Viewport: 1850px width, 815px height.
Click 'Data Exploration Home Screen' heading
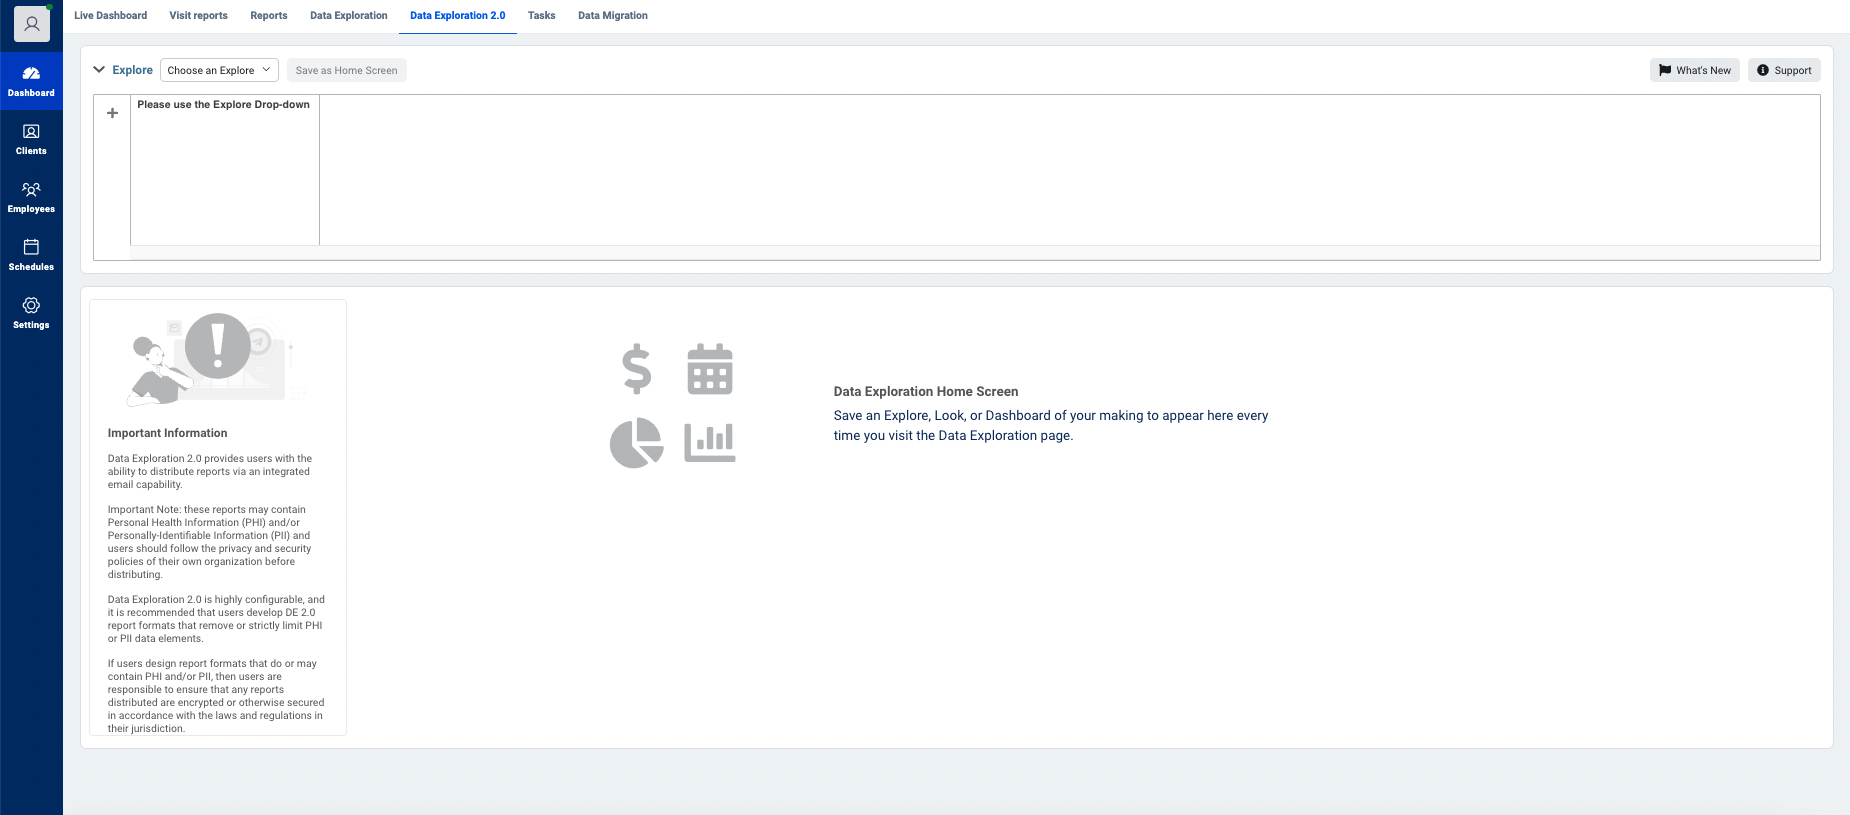(x=926, y=392)
